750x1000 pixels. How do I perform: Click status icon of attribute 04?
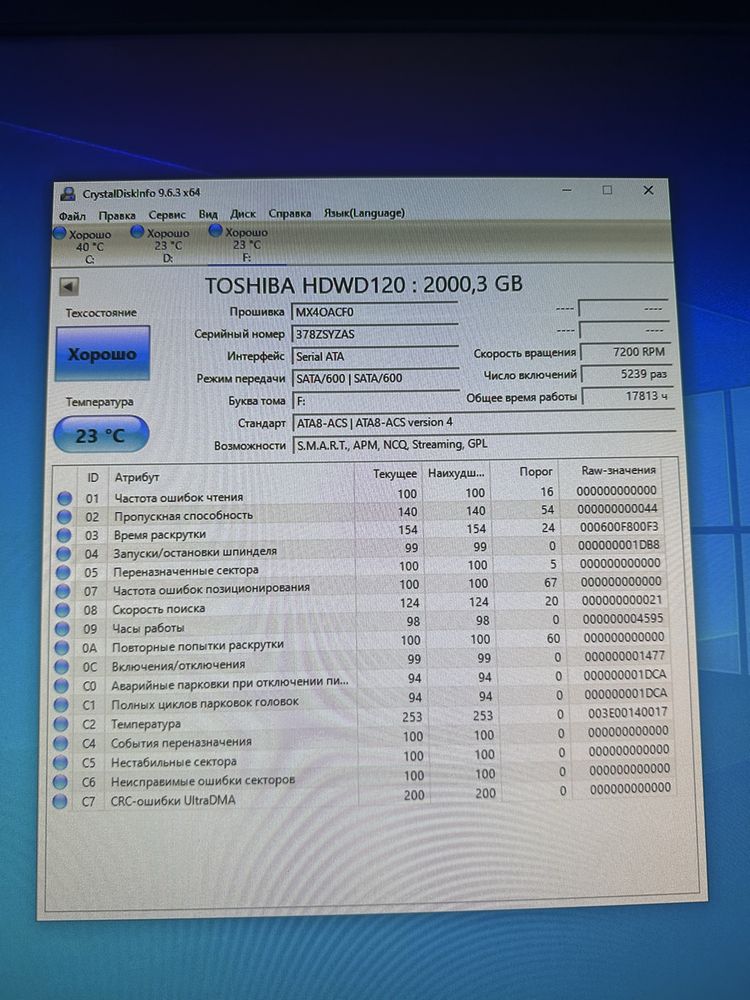click(64, 554)
